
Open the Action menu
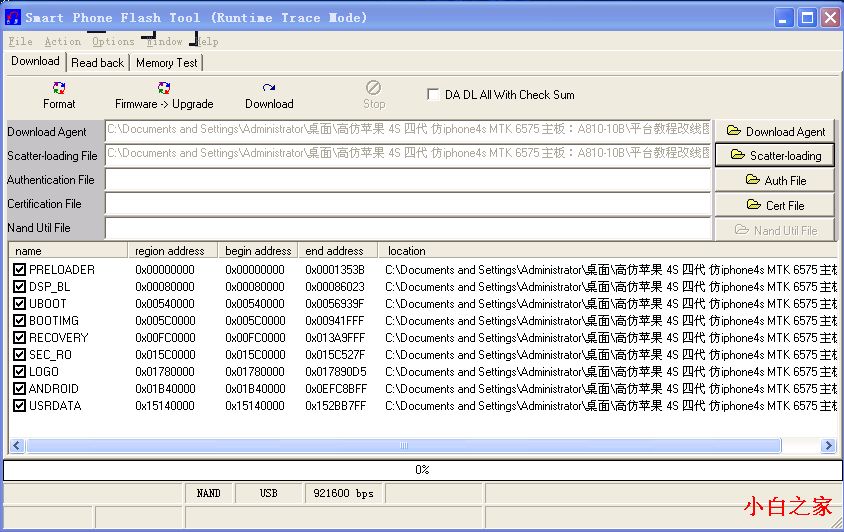click(62, 41)
